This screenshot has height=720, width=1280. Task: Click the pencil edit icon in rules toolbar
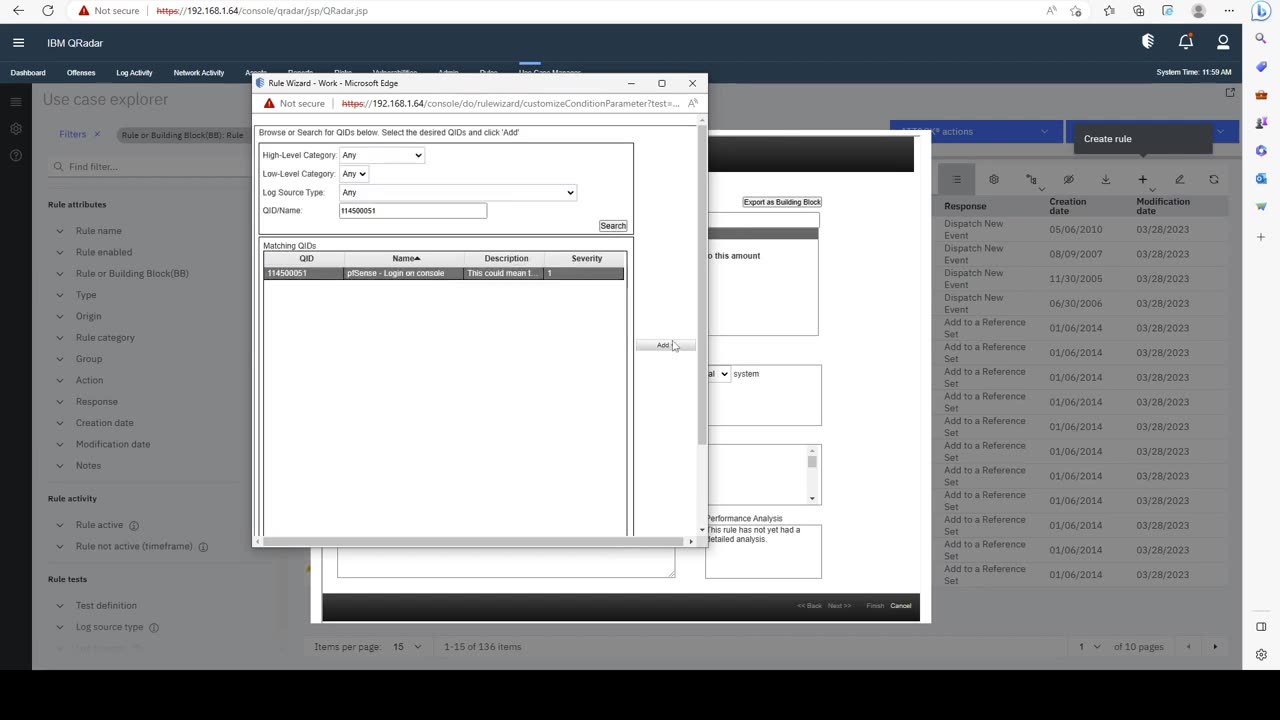coord(1179,180)
